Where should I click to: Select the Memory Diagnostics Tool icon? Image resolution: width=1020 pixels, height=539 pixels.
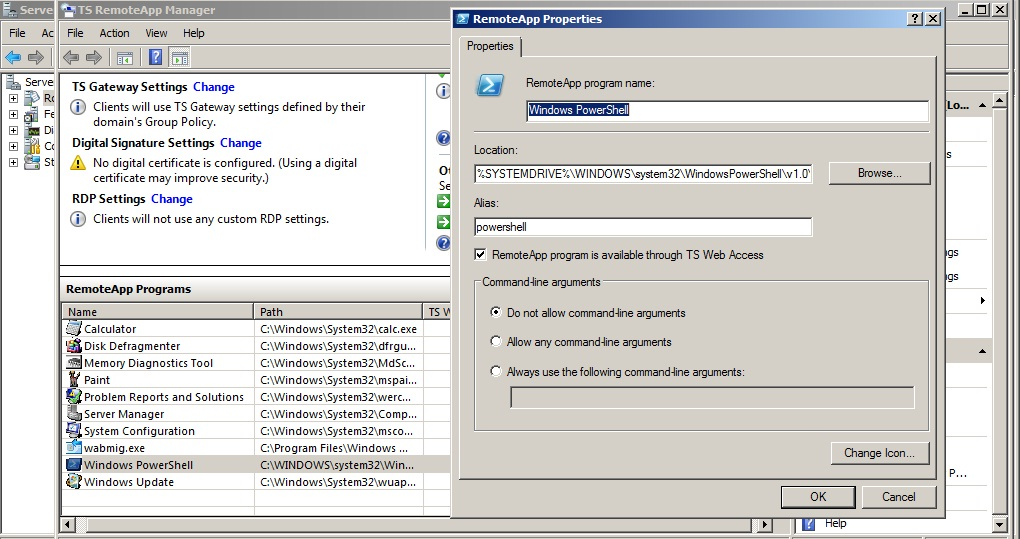click(74, 363)
